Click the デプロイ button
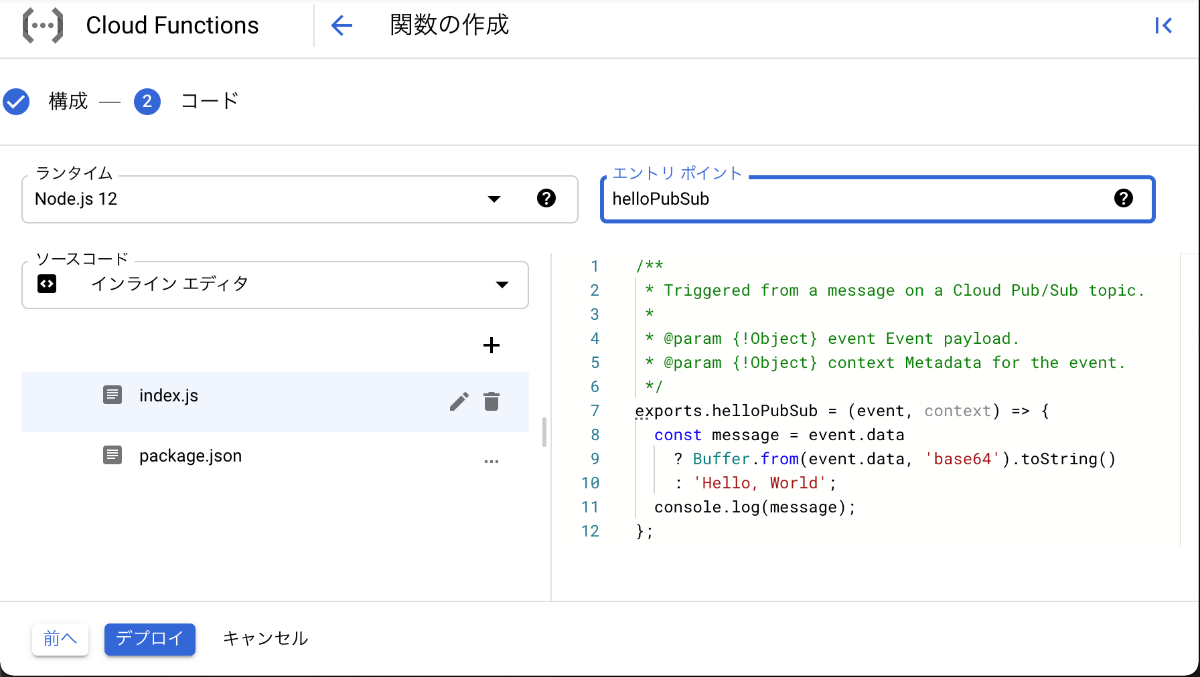 (x=150, y=639)
